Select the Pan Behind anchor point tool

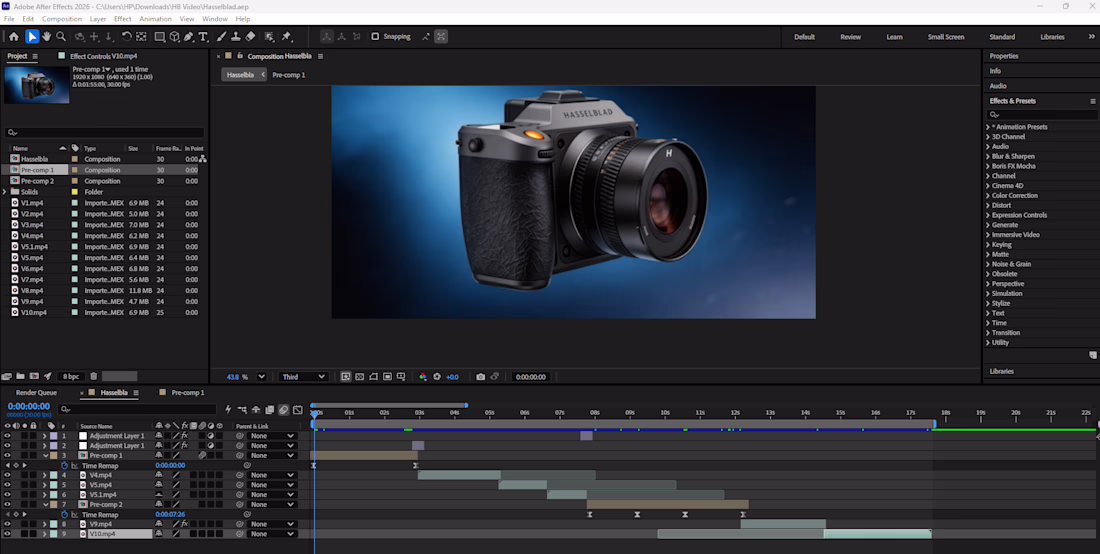pos(141,36)
